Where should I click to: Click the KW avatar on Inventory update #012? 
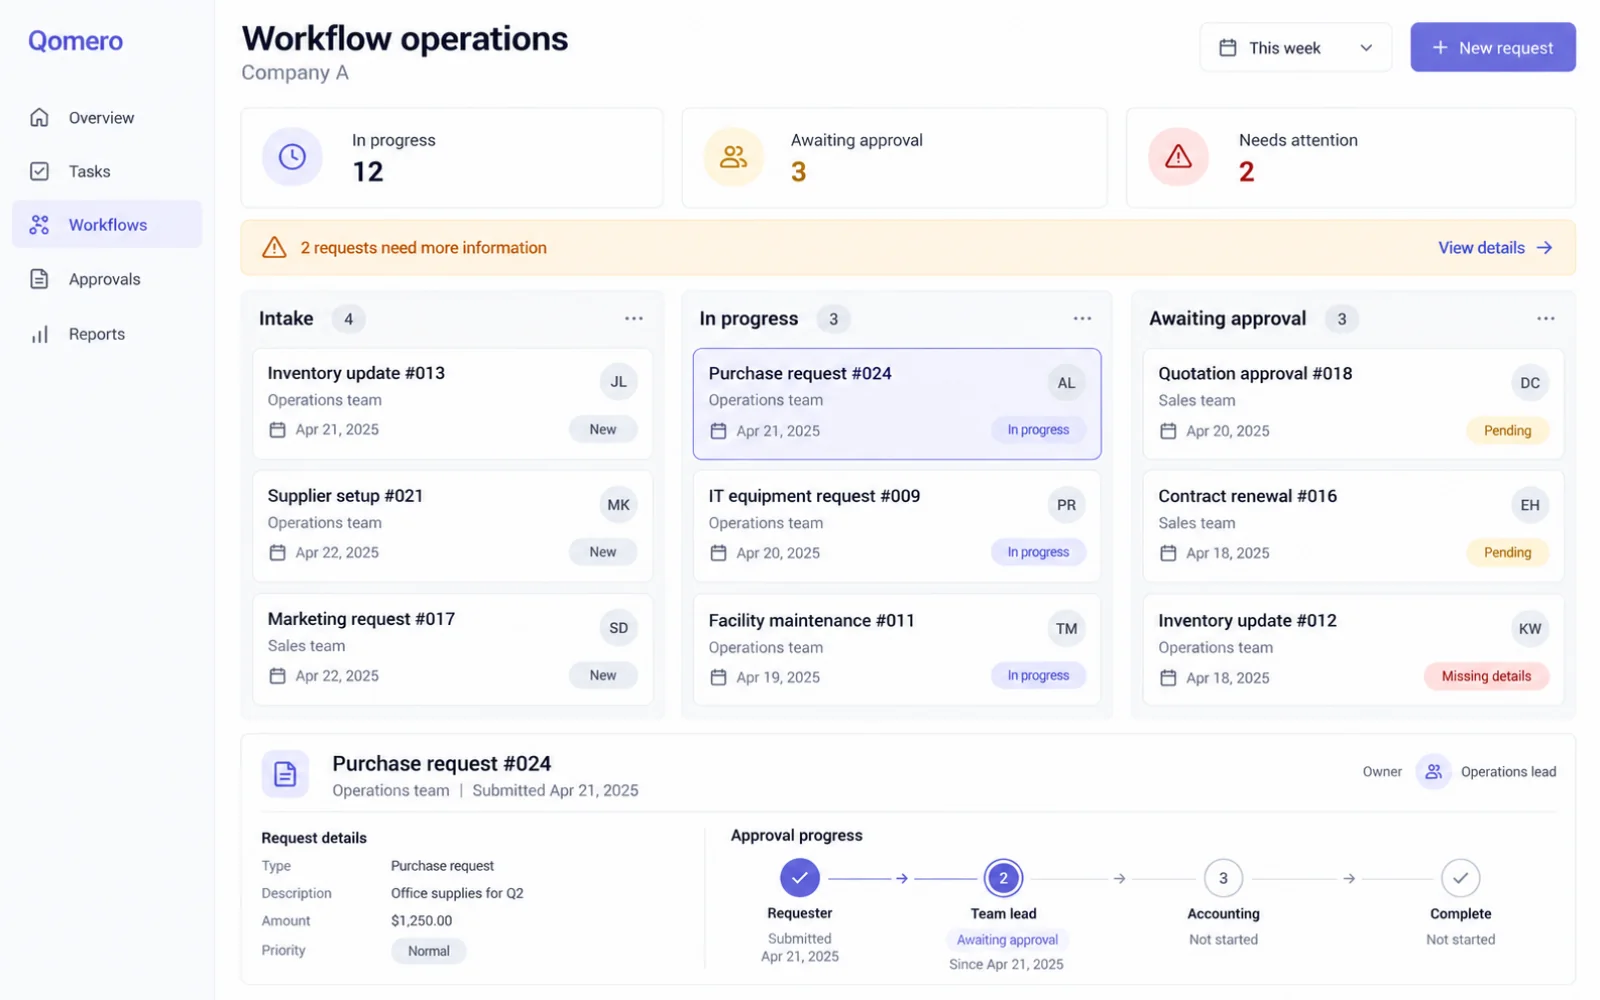pos(1530,629)
